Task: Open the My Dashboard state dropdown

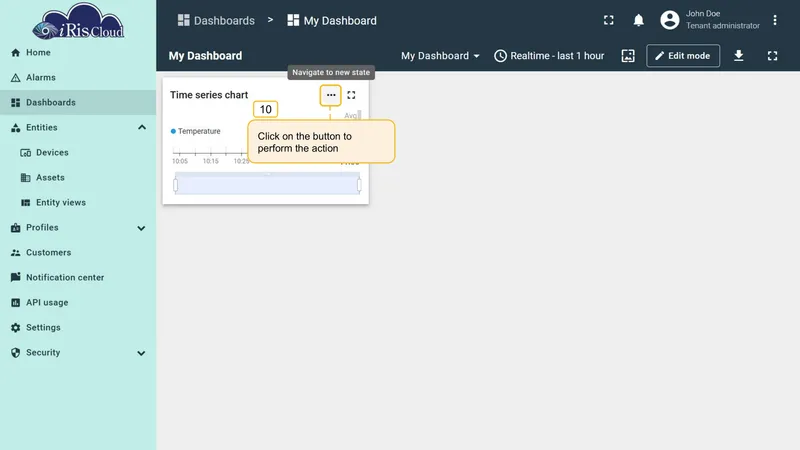Action: (x=440, y=56)
